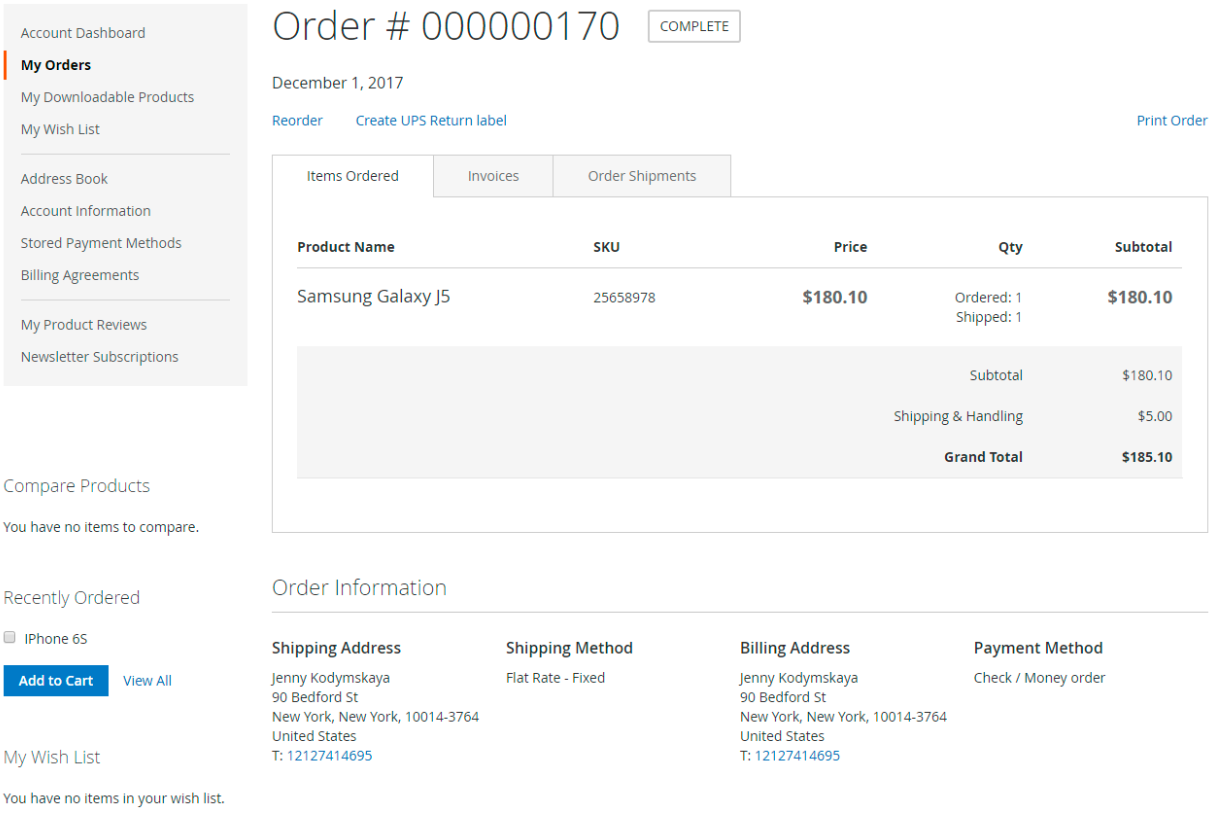
Task: Go to Account Dashboard
Action: click(x=83, y=33)
